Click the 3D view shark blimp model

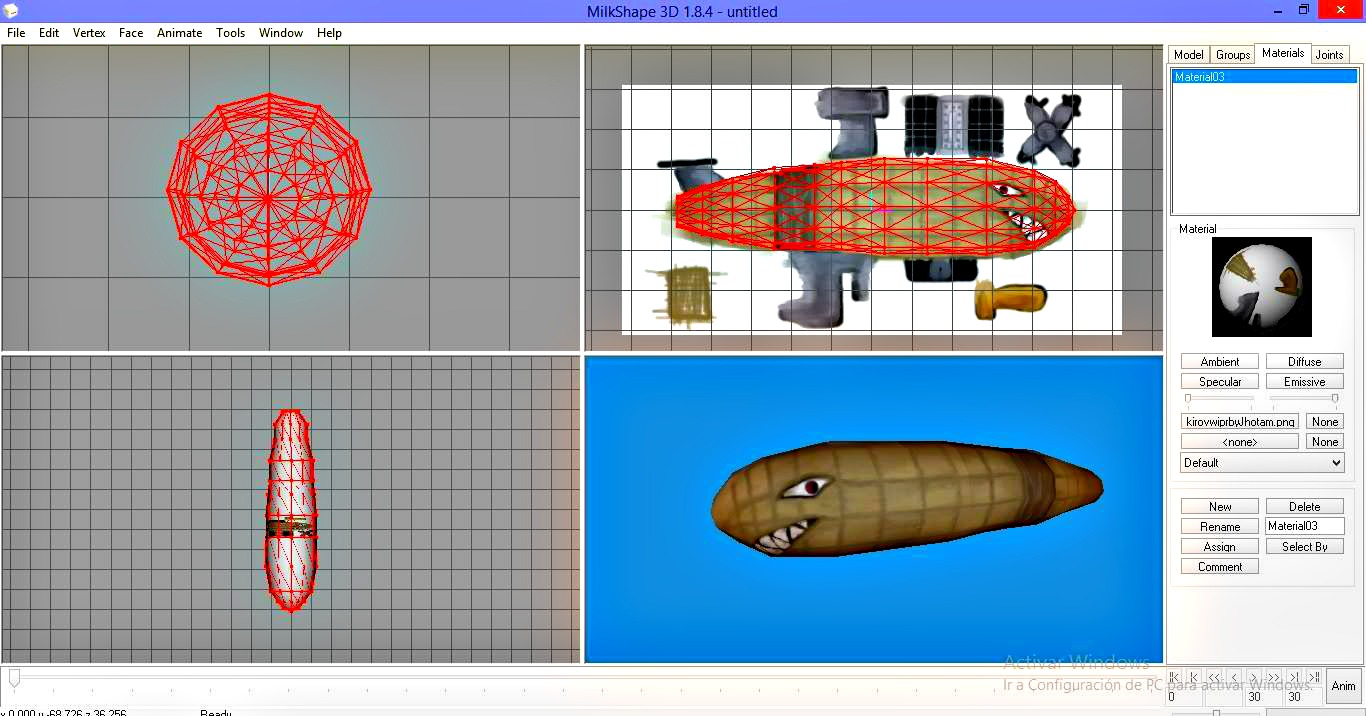pos(905,498)
